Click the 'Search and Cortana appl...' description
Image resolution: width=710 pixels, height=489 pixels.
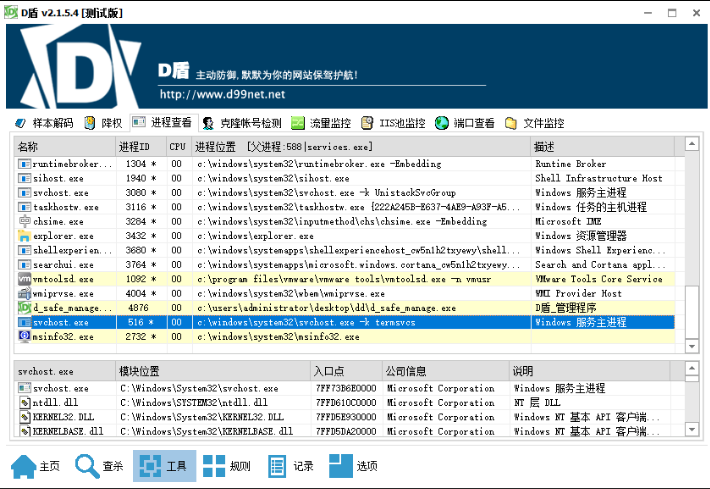(600, 264)
